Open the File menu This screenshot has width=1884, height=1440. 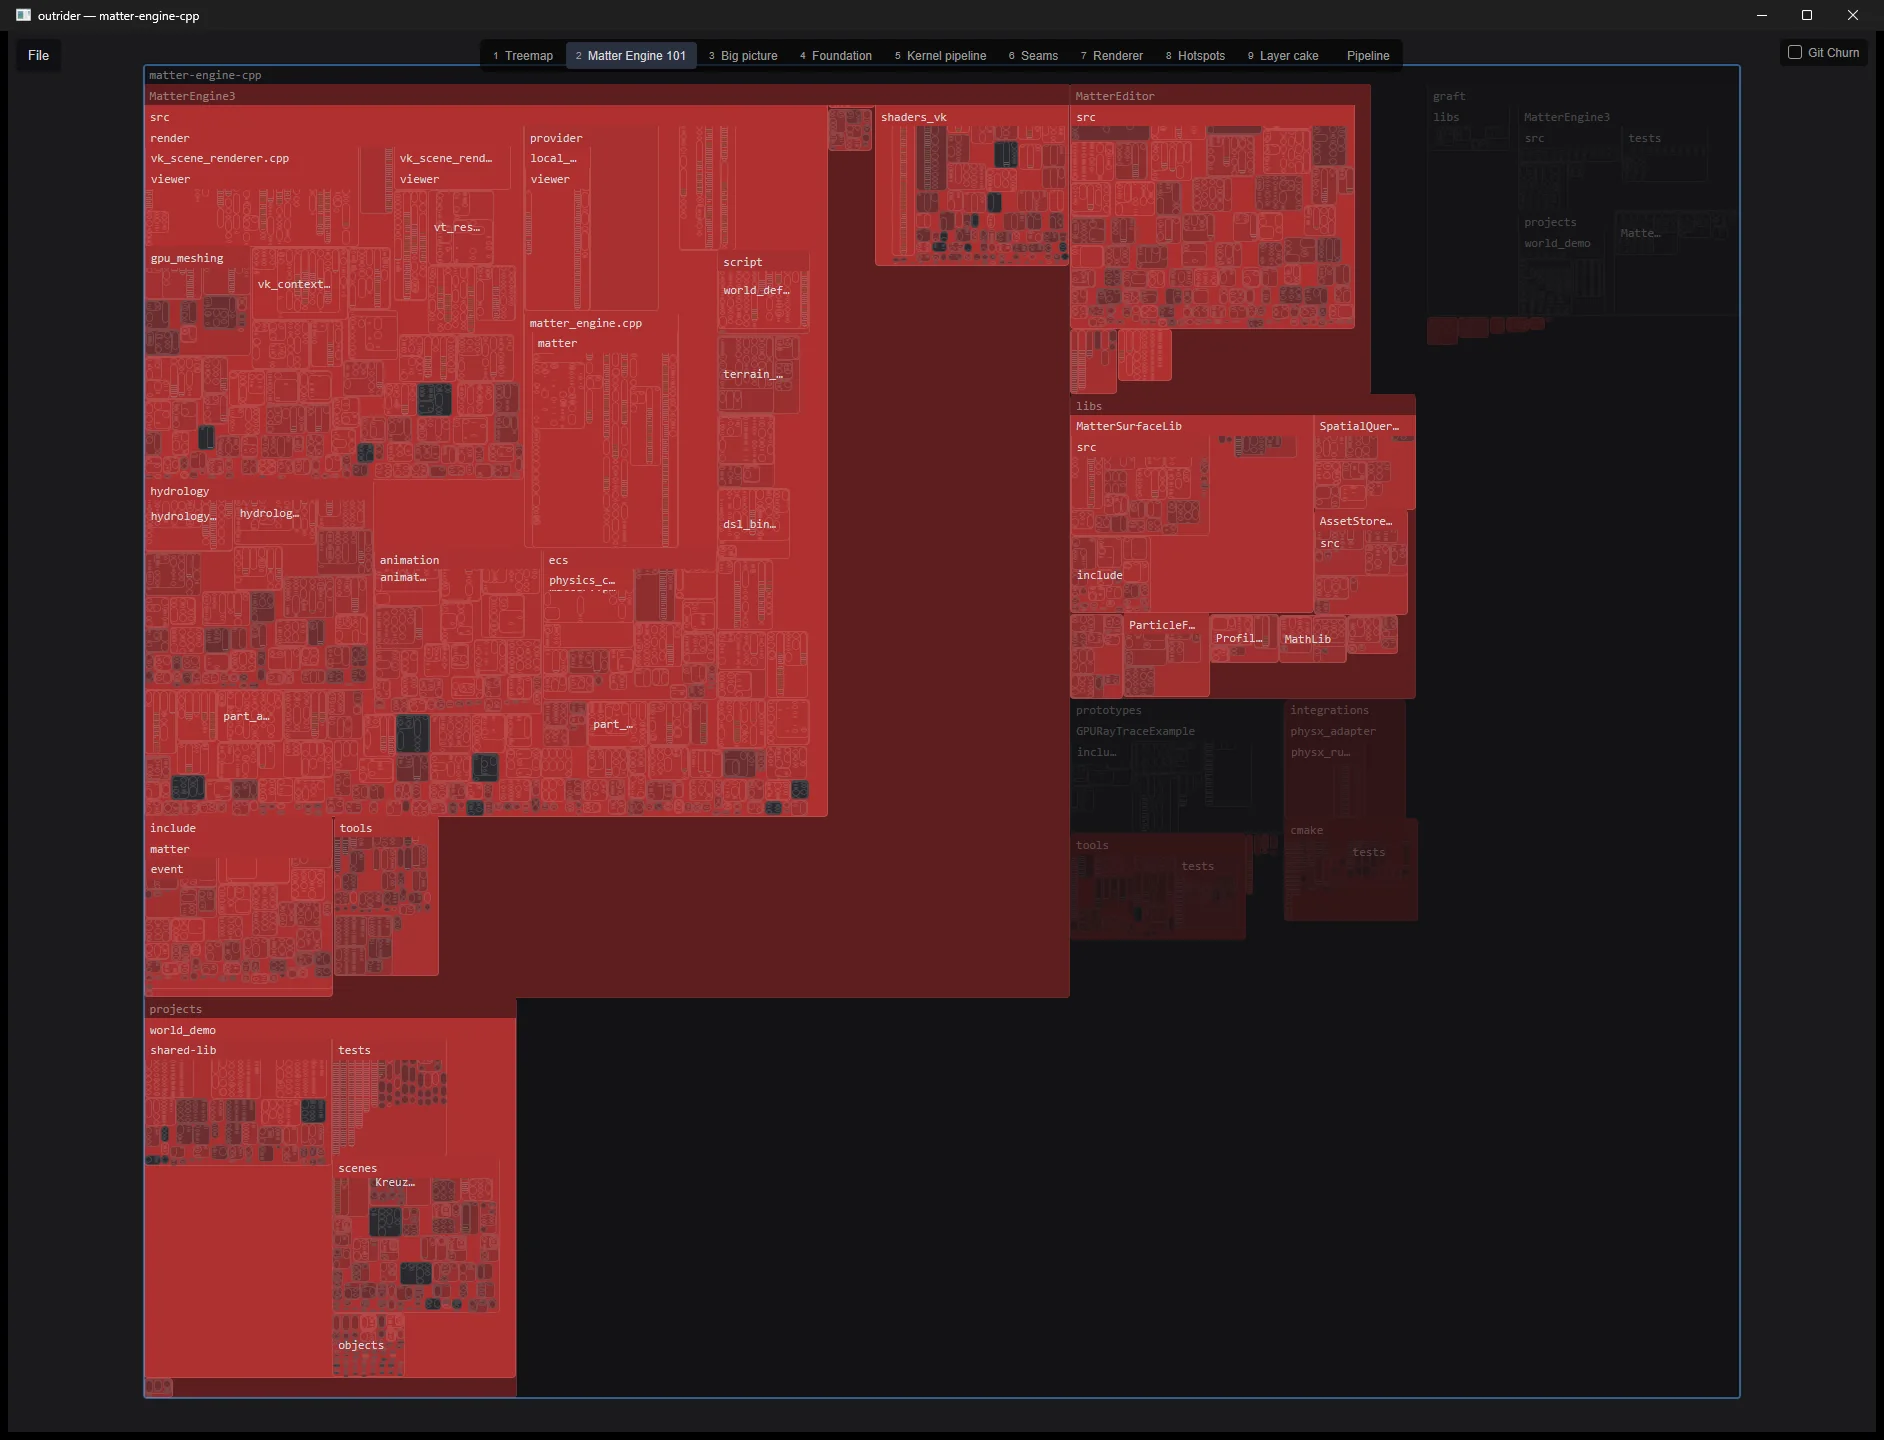38,55
